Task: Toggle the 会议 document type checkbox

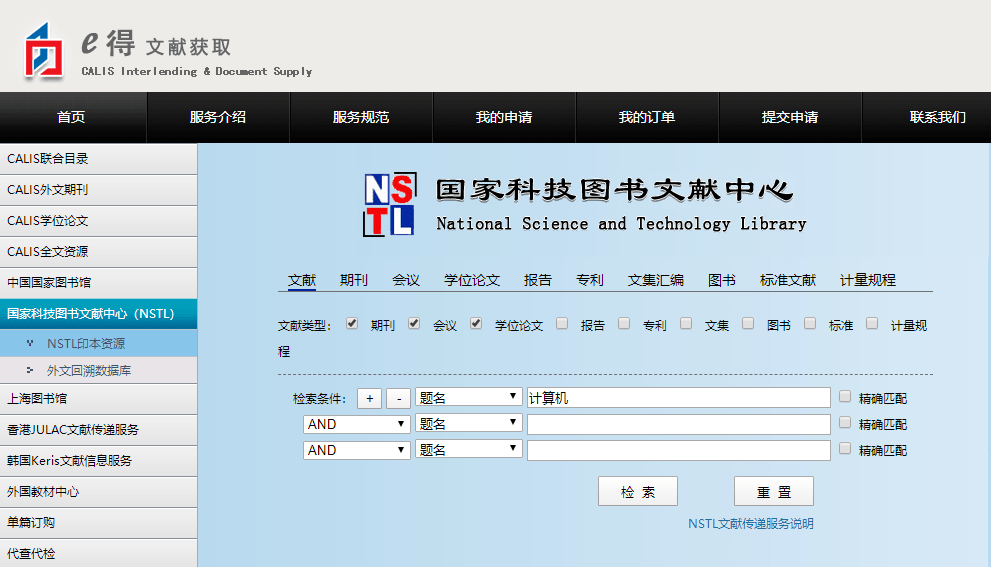Action: (414, 324)
